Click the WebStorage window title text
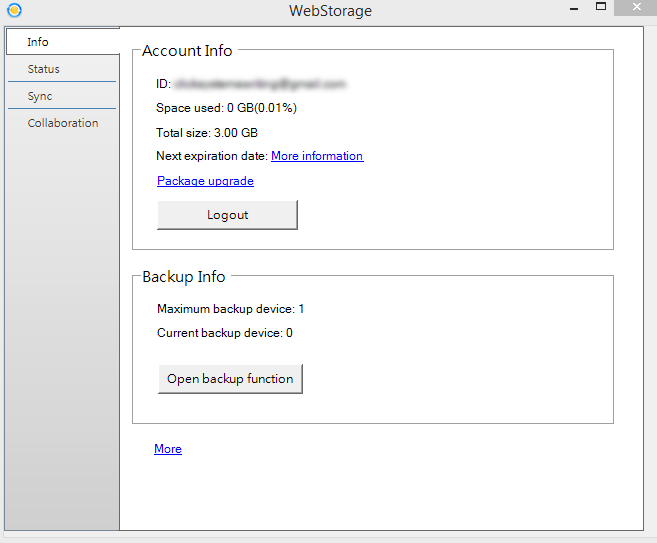This screenshot has height=543, width=657. click(330, 11)
